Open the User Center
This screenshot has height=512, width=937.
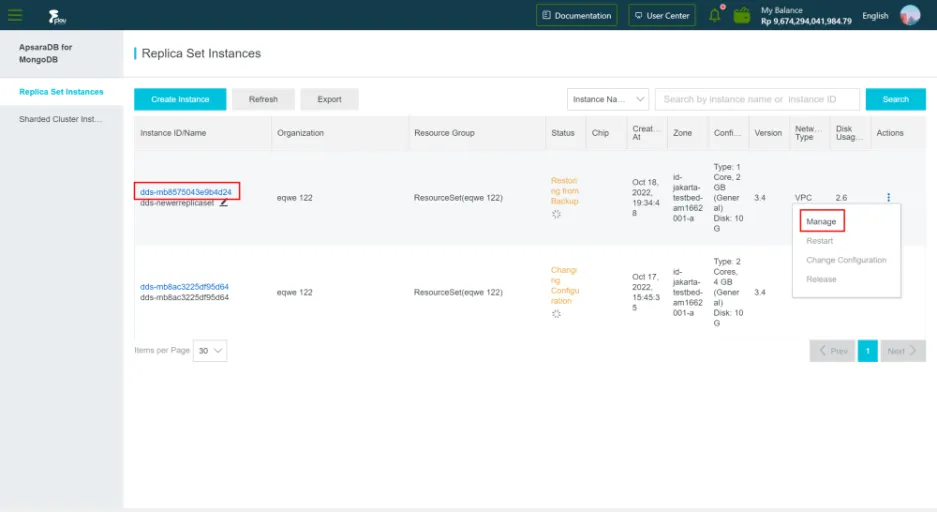click(x=662, y=16)
